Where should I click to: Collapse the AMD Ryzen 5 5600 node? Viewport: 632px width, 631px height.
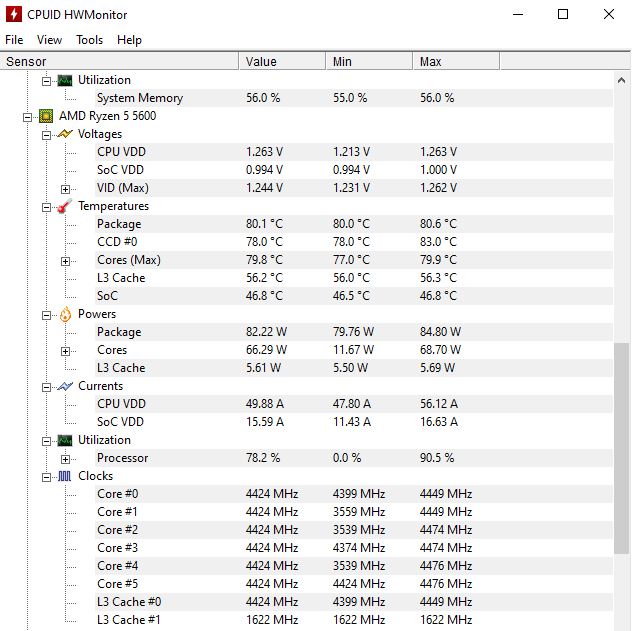27,117
